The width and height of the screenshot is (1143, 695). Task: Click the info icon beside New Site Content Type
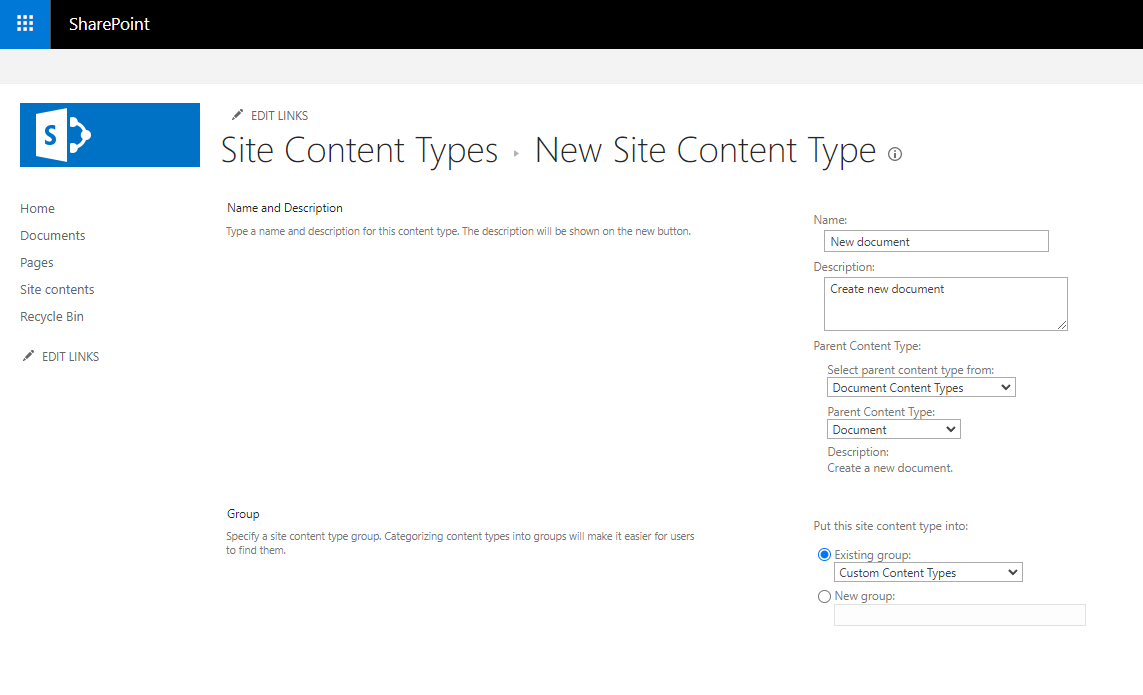[895, 154]
